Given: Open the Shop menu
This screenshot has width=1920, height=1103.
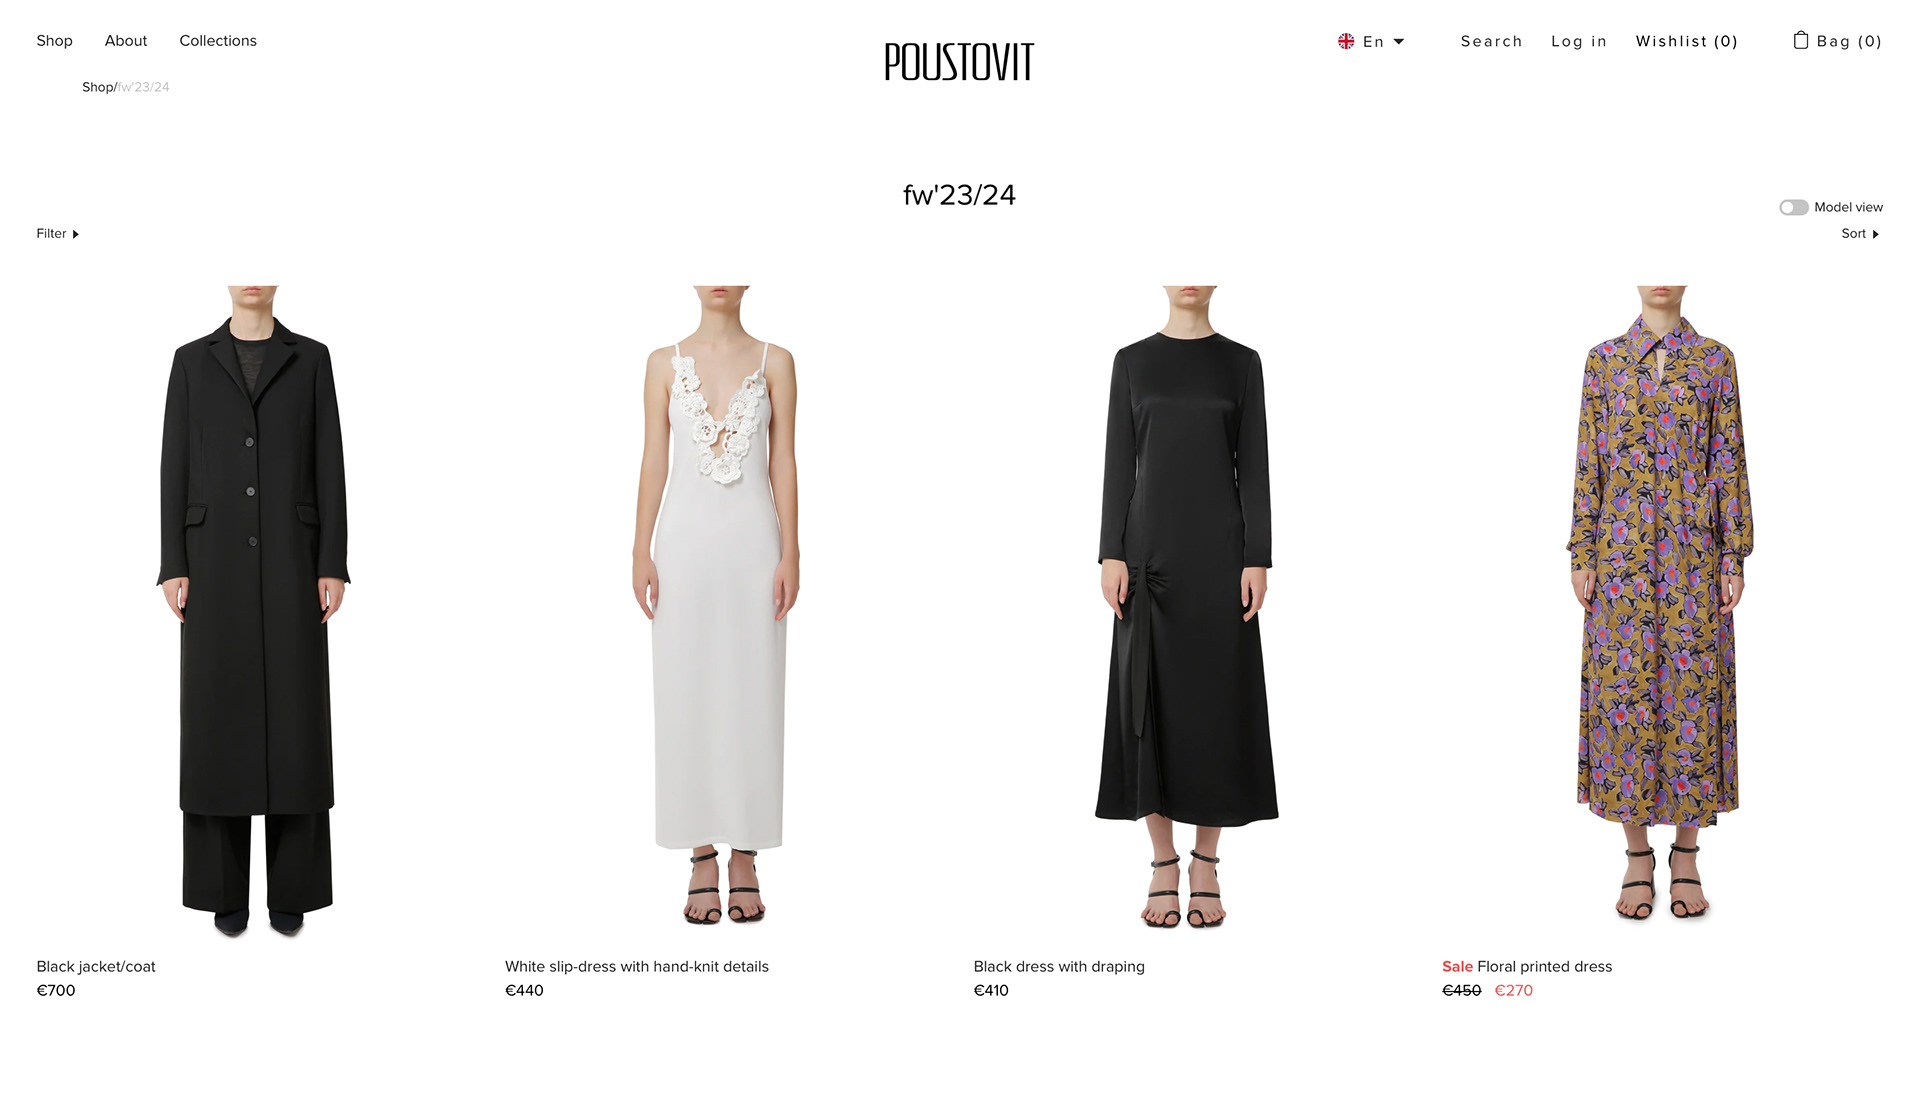Looking at the screenshot, I should pyautogui.click(x=54, y=40).
